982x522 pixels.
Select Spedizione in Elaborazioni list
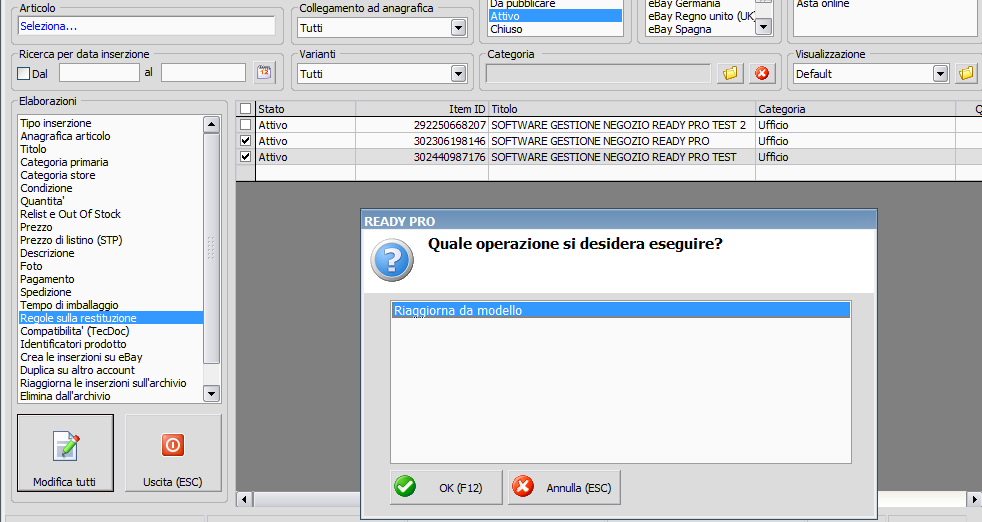tap(46, 292)
